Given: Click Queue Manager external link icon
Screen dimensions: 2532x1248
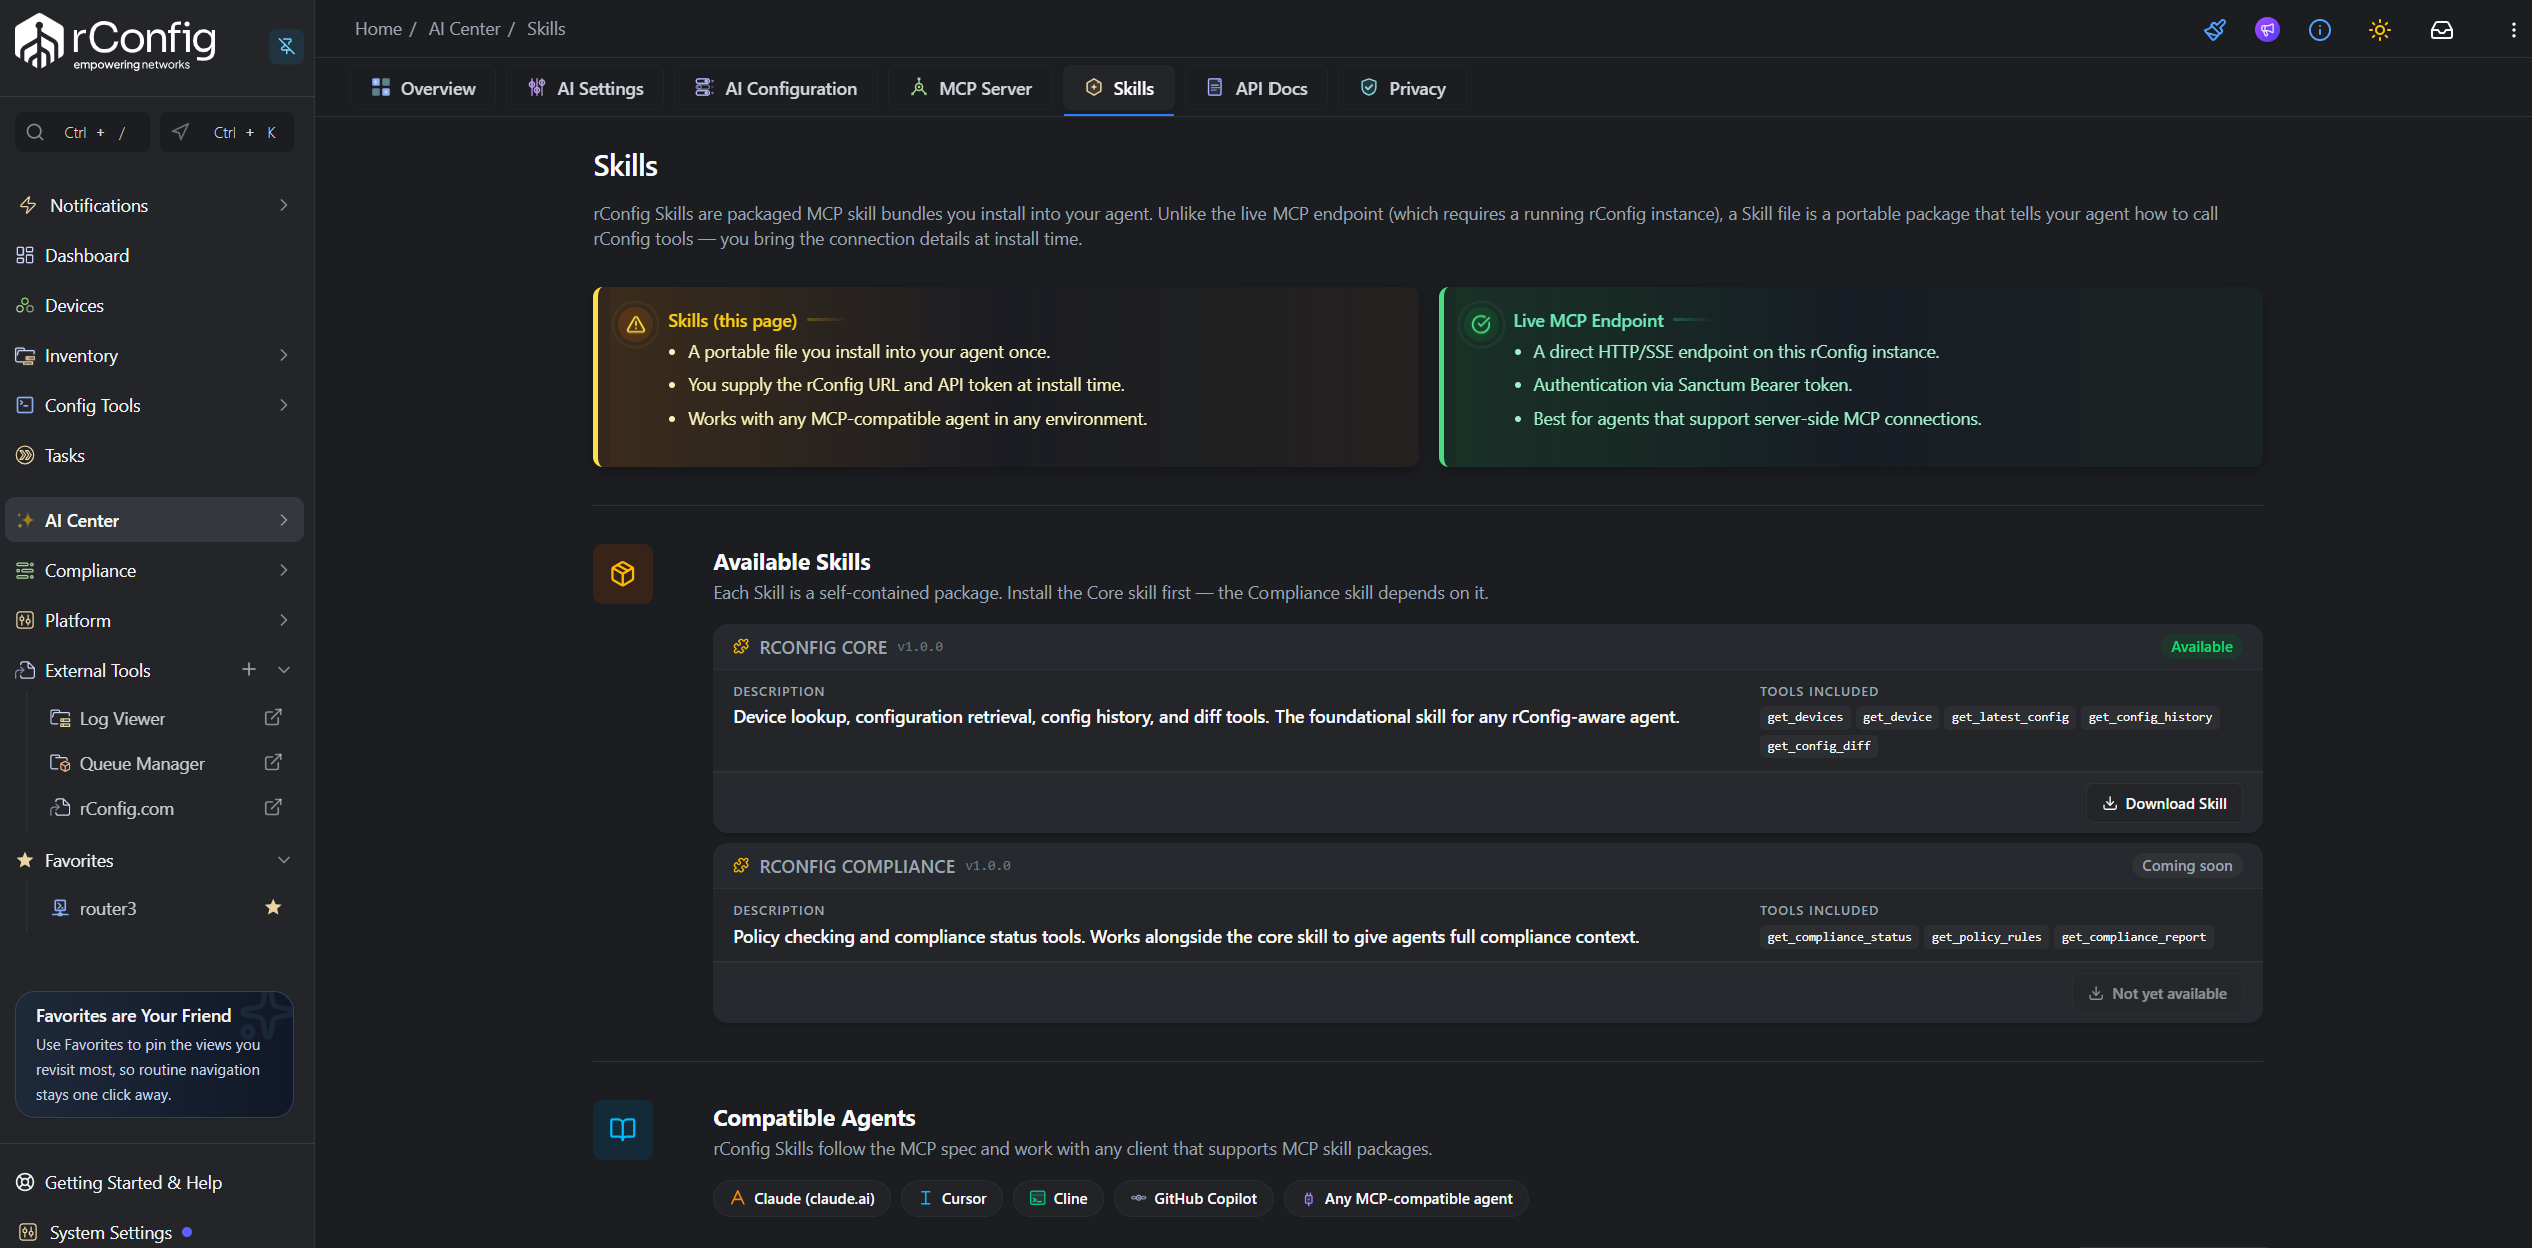Looking at the screenshot, I should [273, 762].
